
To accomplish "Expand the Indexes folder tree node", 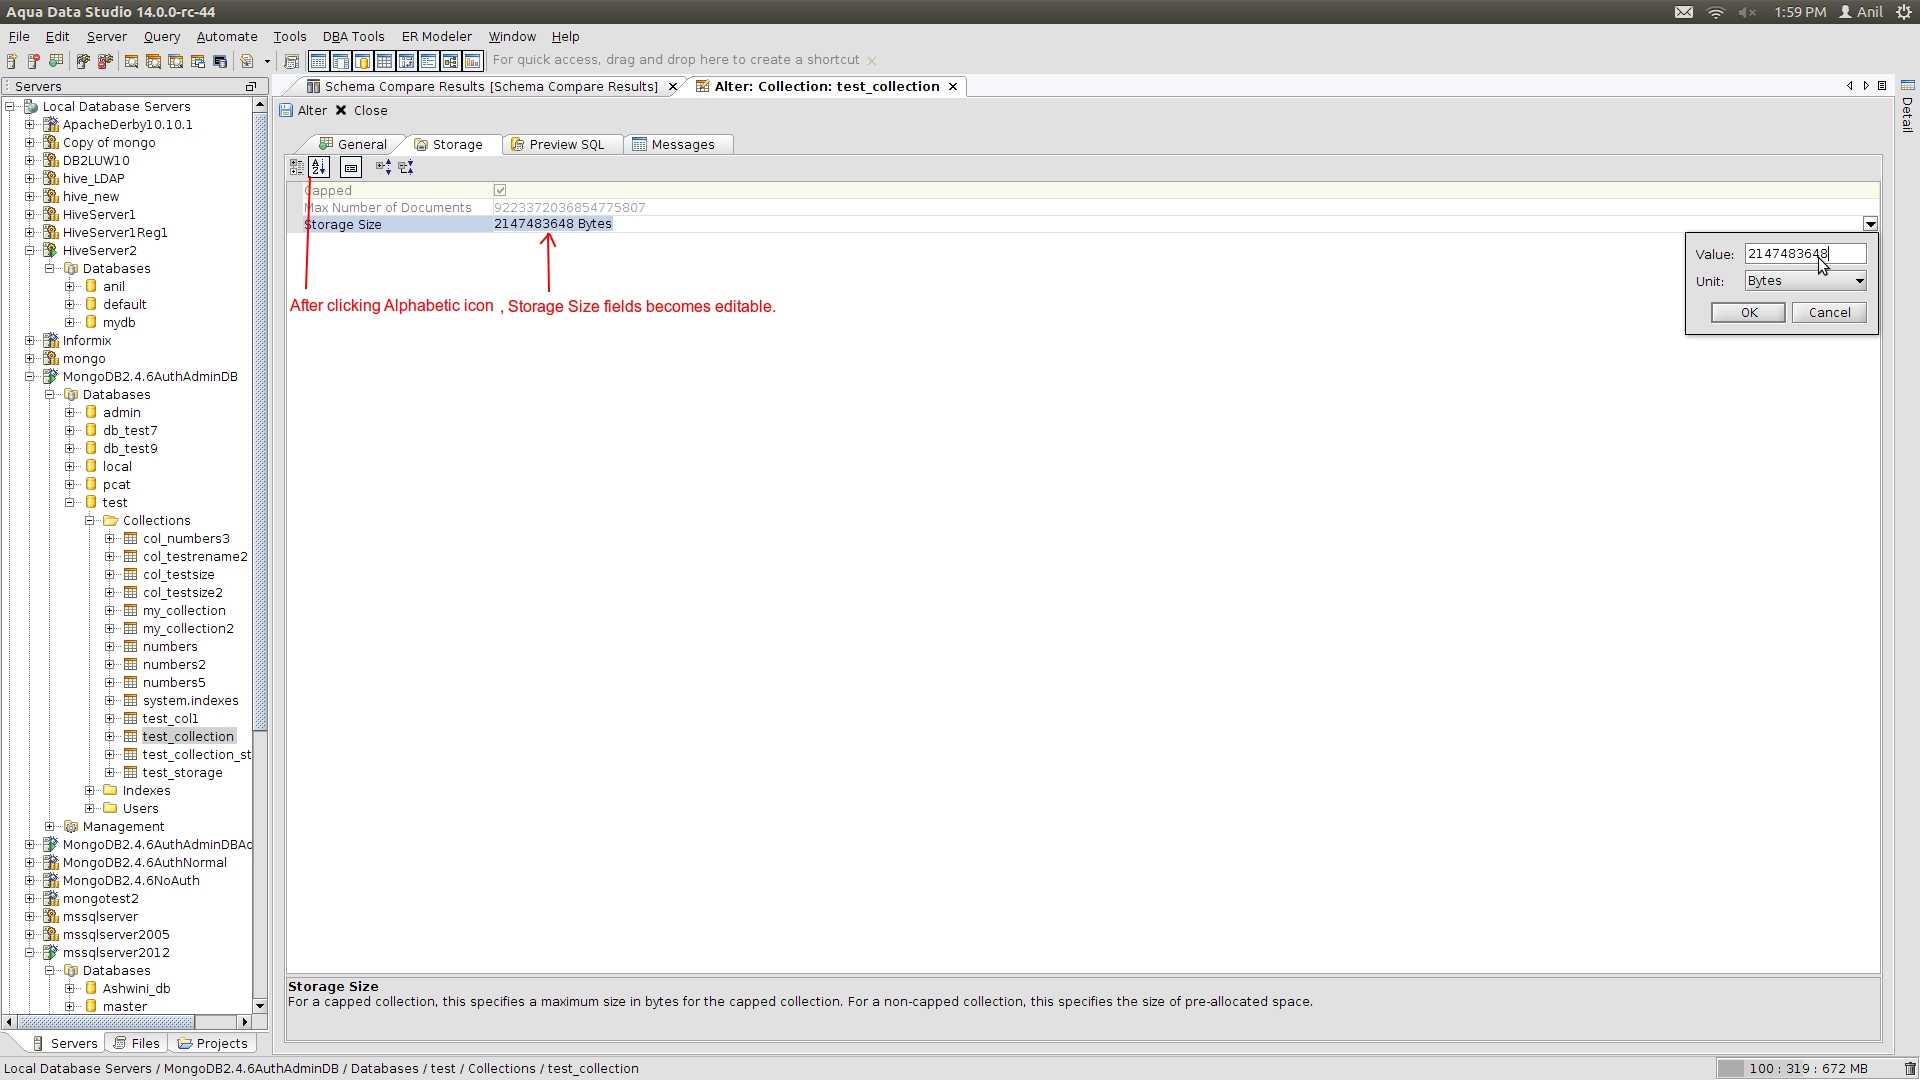I will click(90, 791).
